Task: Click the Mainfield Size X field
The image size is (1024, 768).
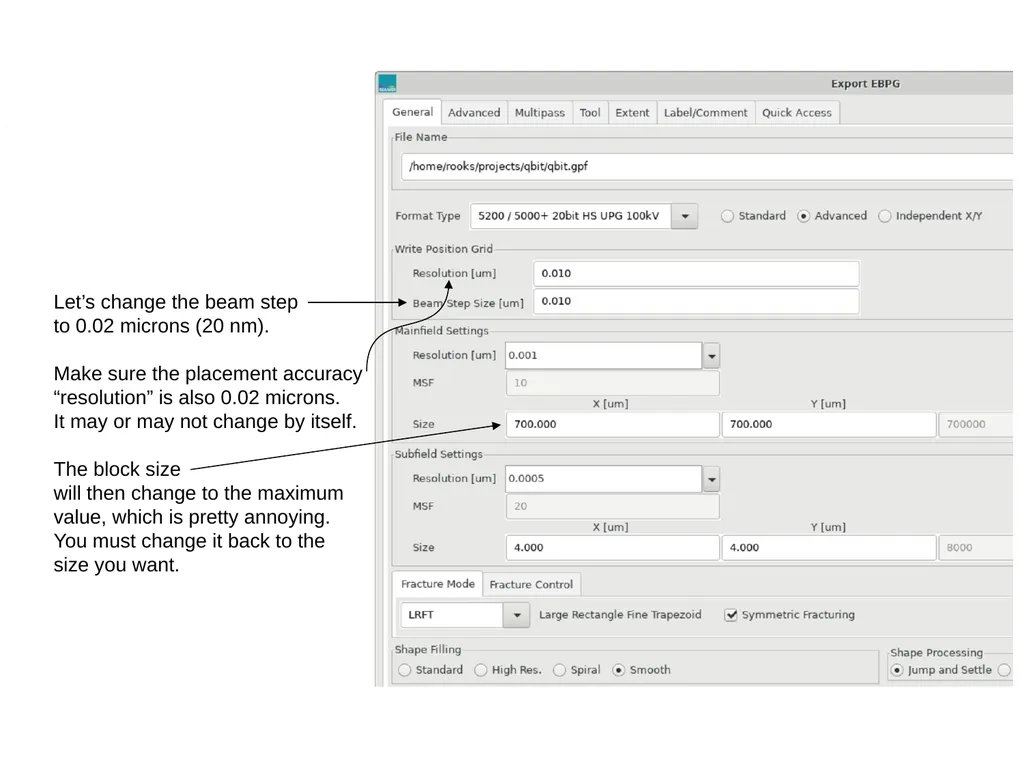Action: point(612,424)
